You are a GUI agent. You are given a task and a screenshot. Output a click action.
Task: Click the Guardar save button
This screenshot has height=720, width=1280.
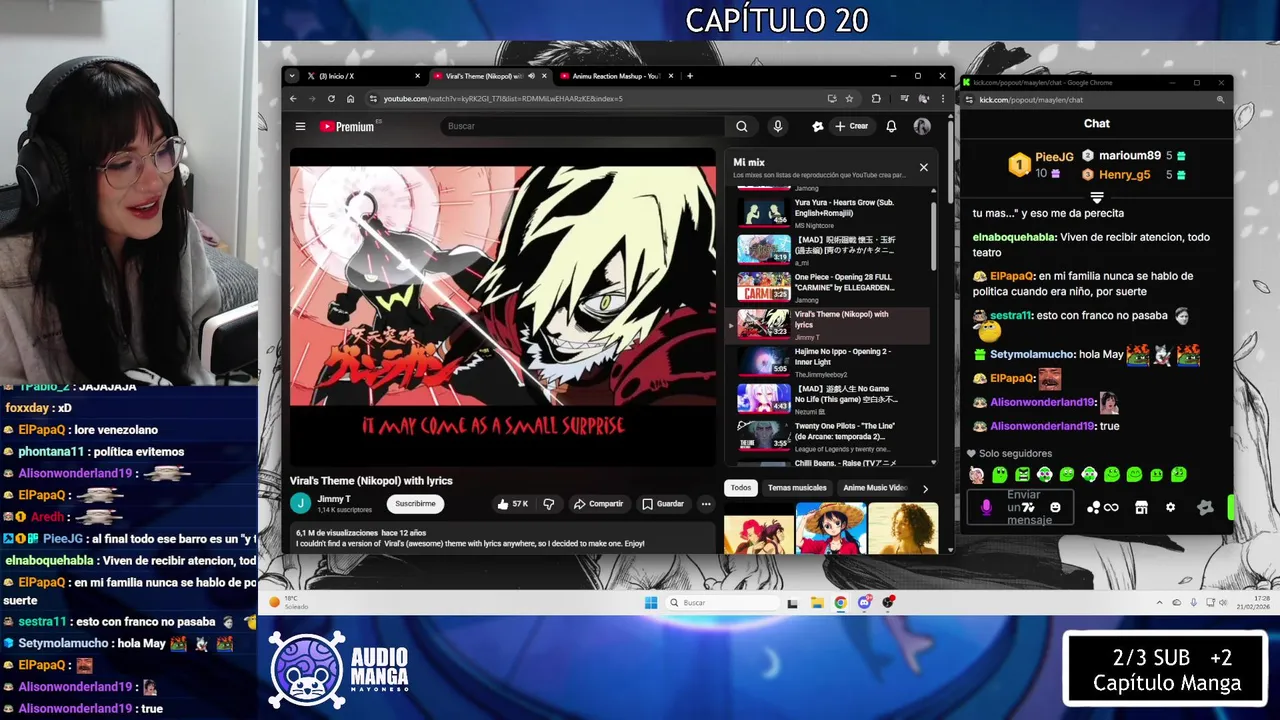coord(663,504)
